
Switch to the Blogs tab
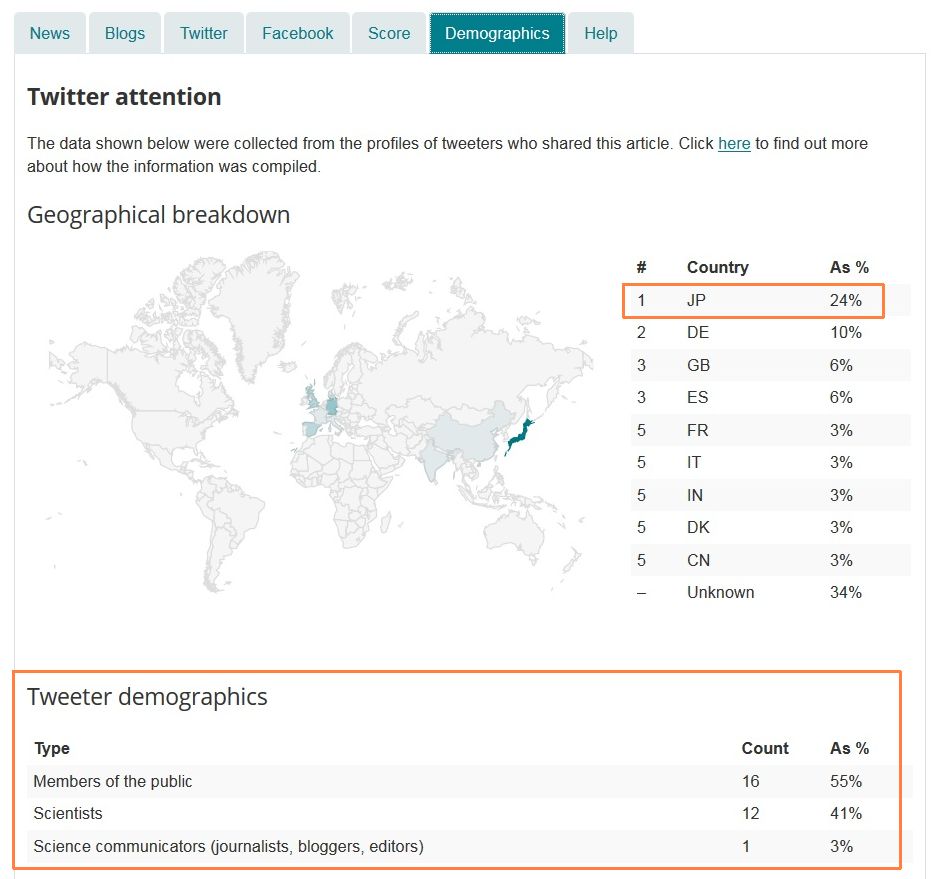coord(125,33)
